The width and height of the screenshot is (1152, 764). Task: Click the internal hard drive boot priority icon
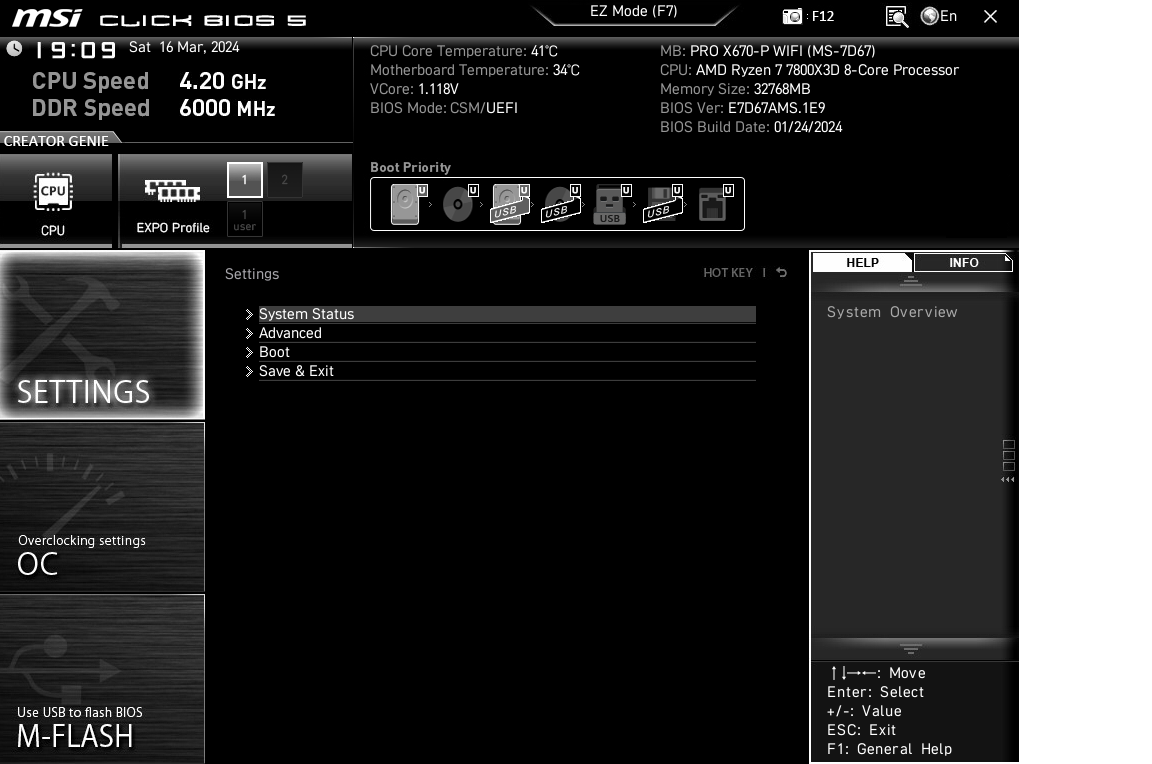pos(408,204)
